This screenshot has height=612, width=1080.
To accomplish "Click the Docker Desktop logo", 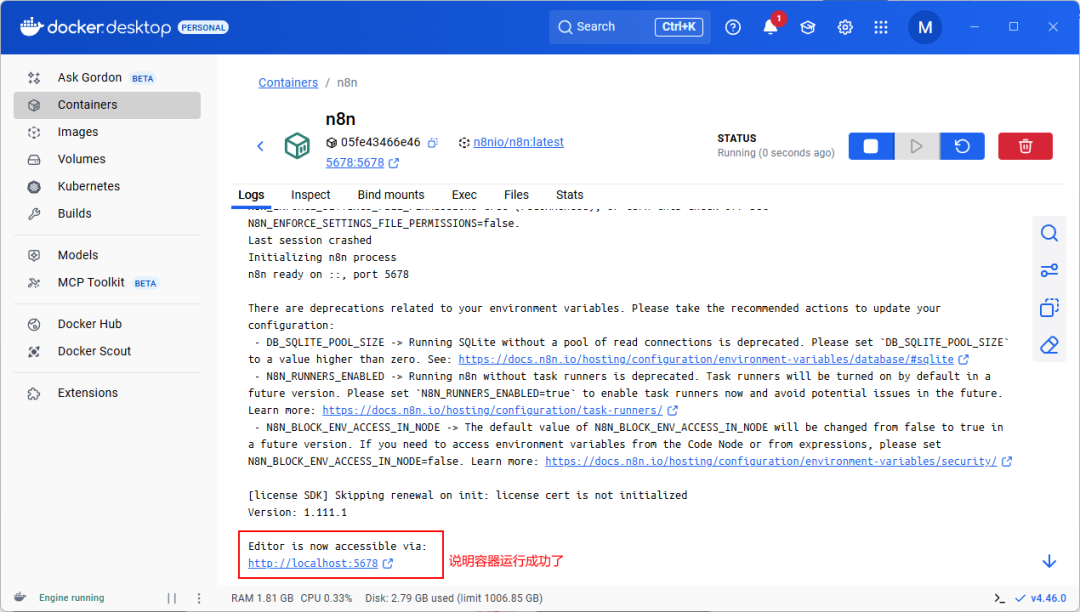I will [x=96, y=27].
